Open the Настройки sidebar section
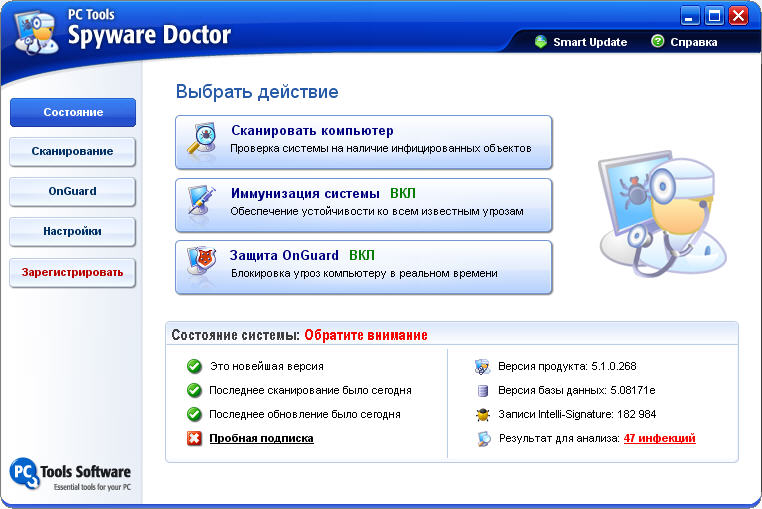 tap(72, 231)
